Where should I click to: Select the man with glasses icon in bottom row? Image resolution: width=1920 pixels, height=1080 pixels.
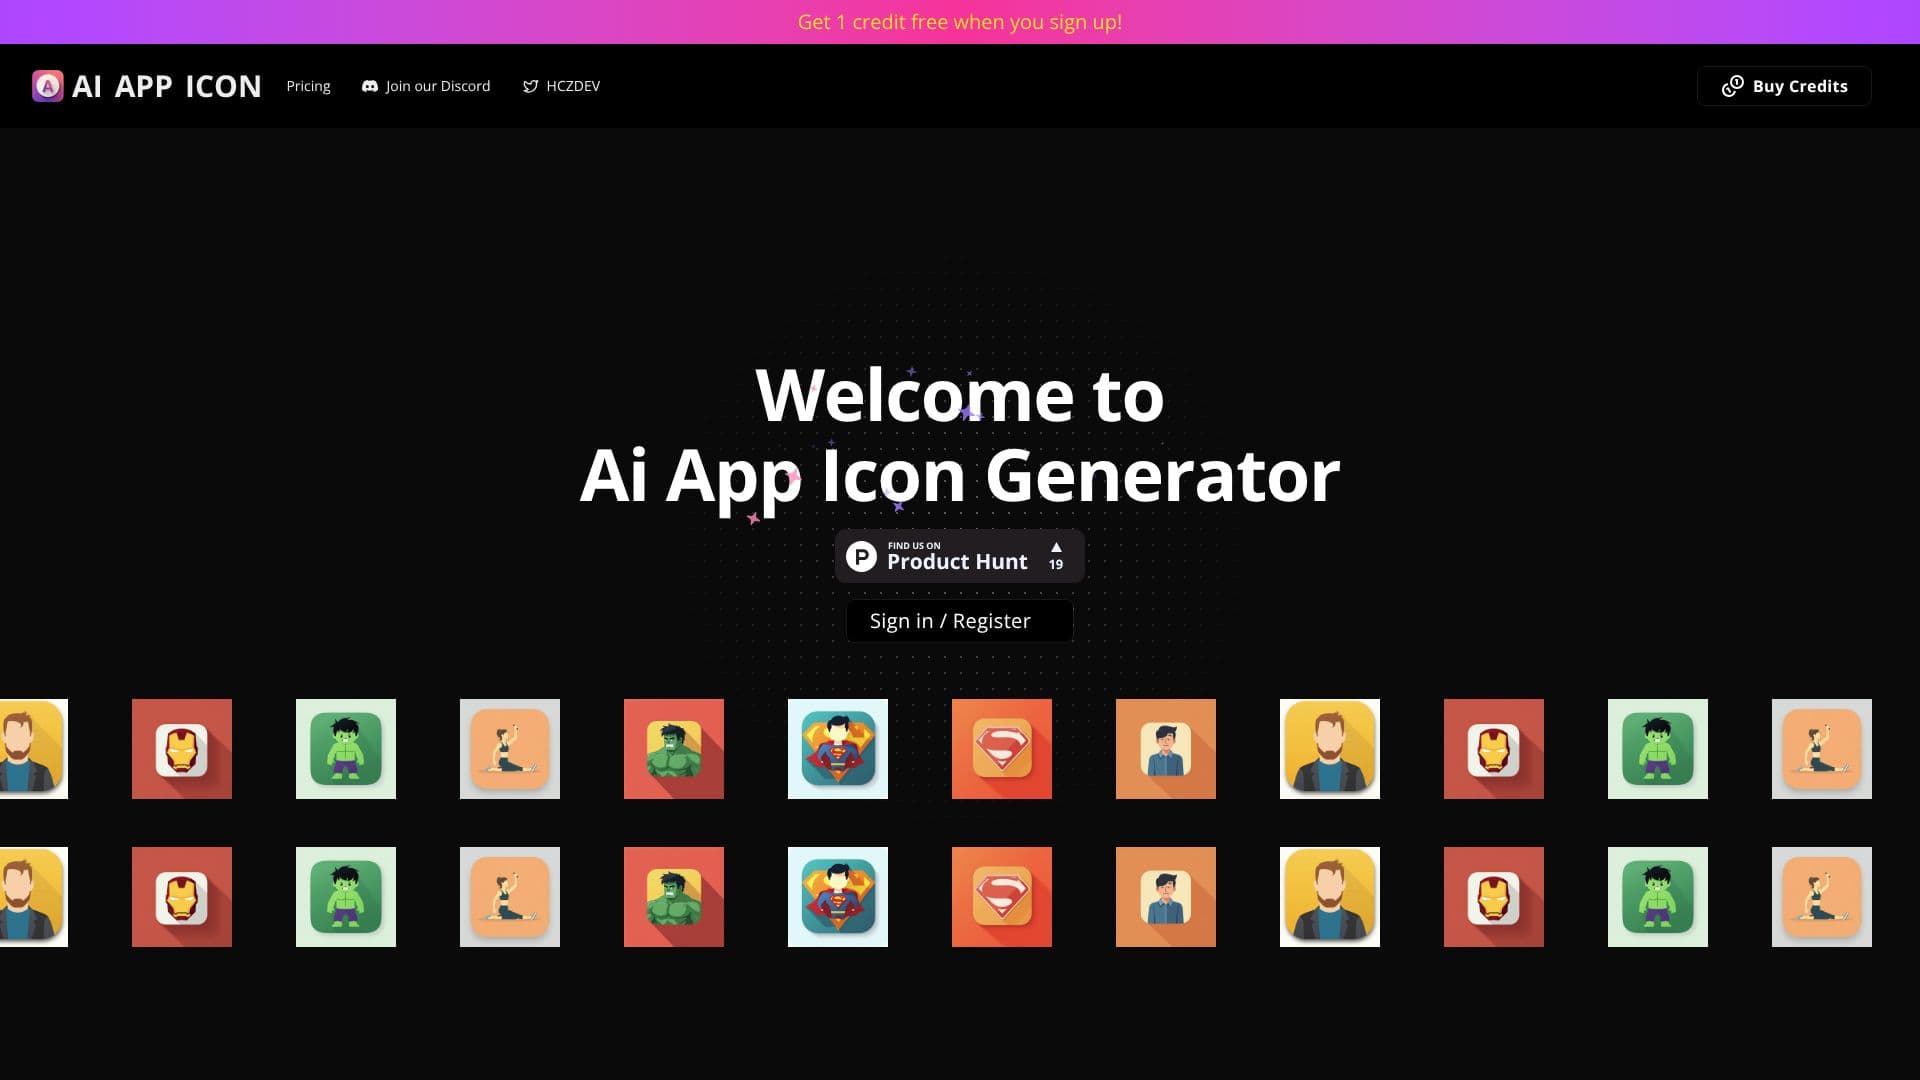1166,897
